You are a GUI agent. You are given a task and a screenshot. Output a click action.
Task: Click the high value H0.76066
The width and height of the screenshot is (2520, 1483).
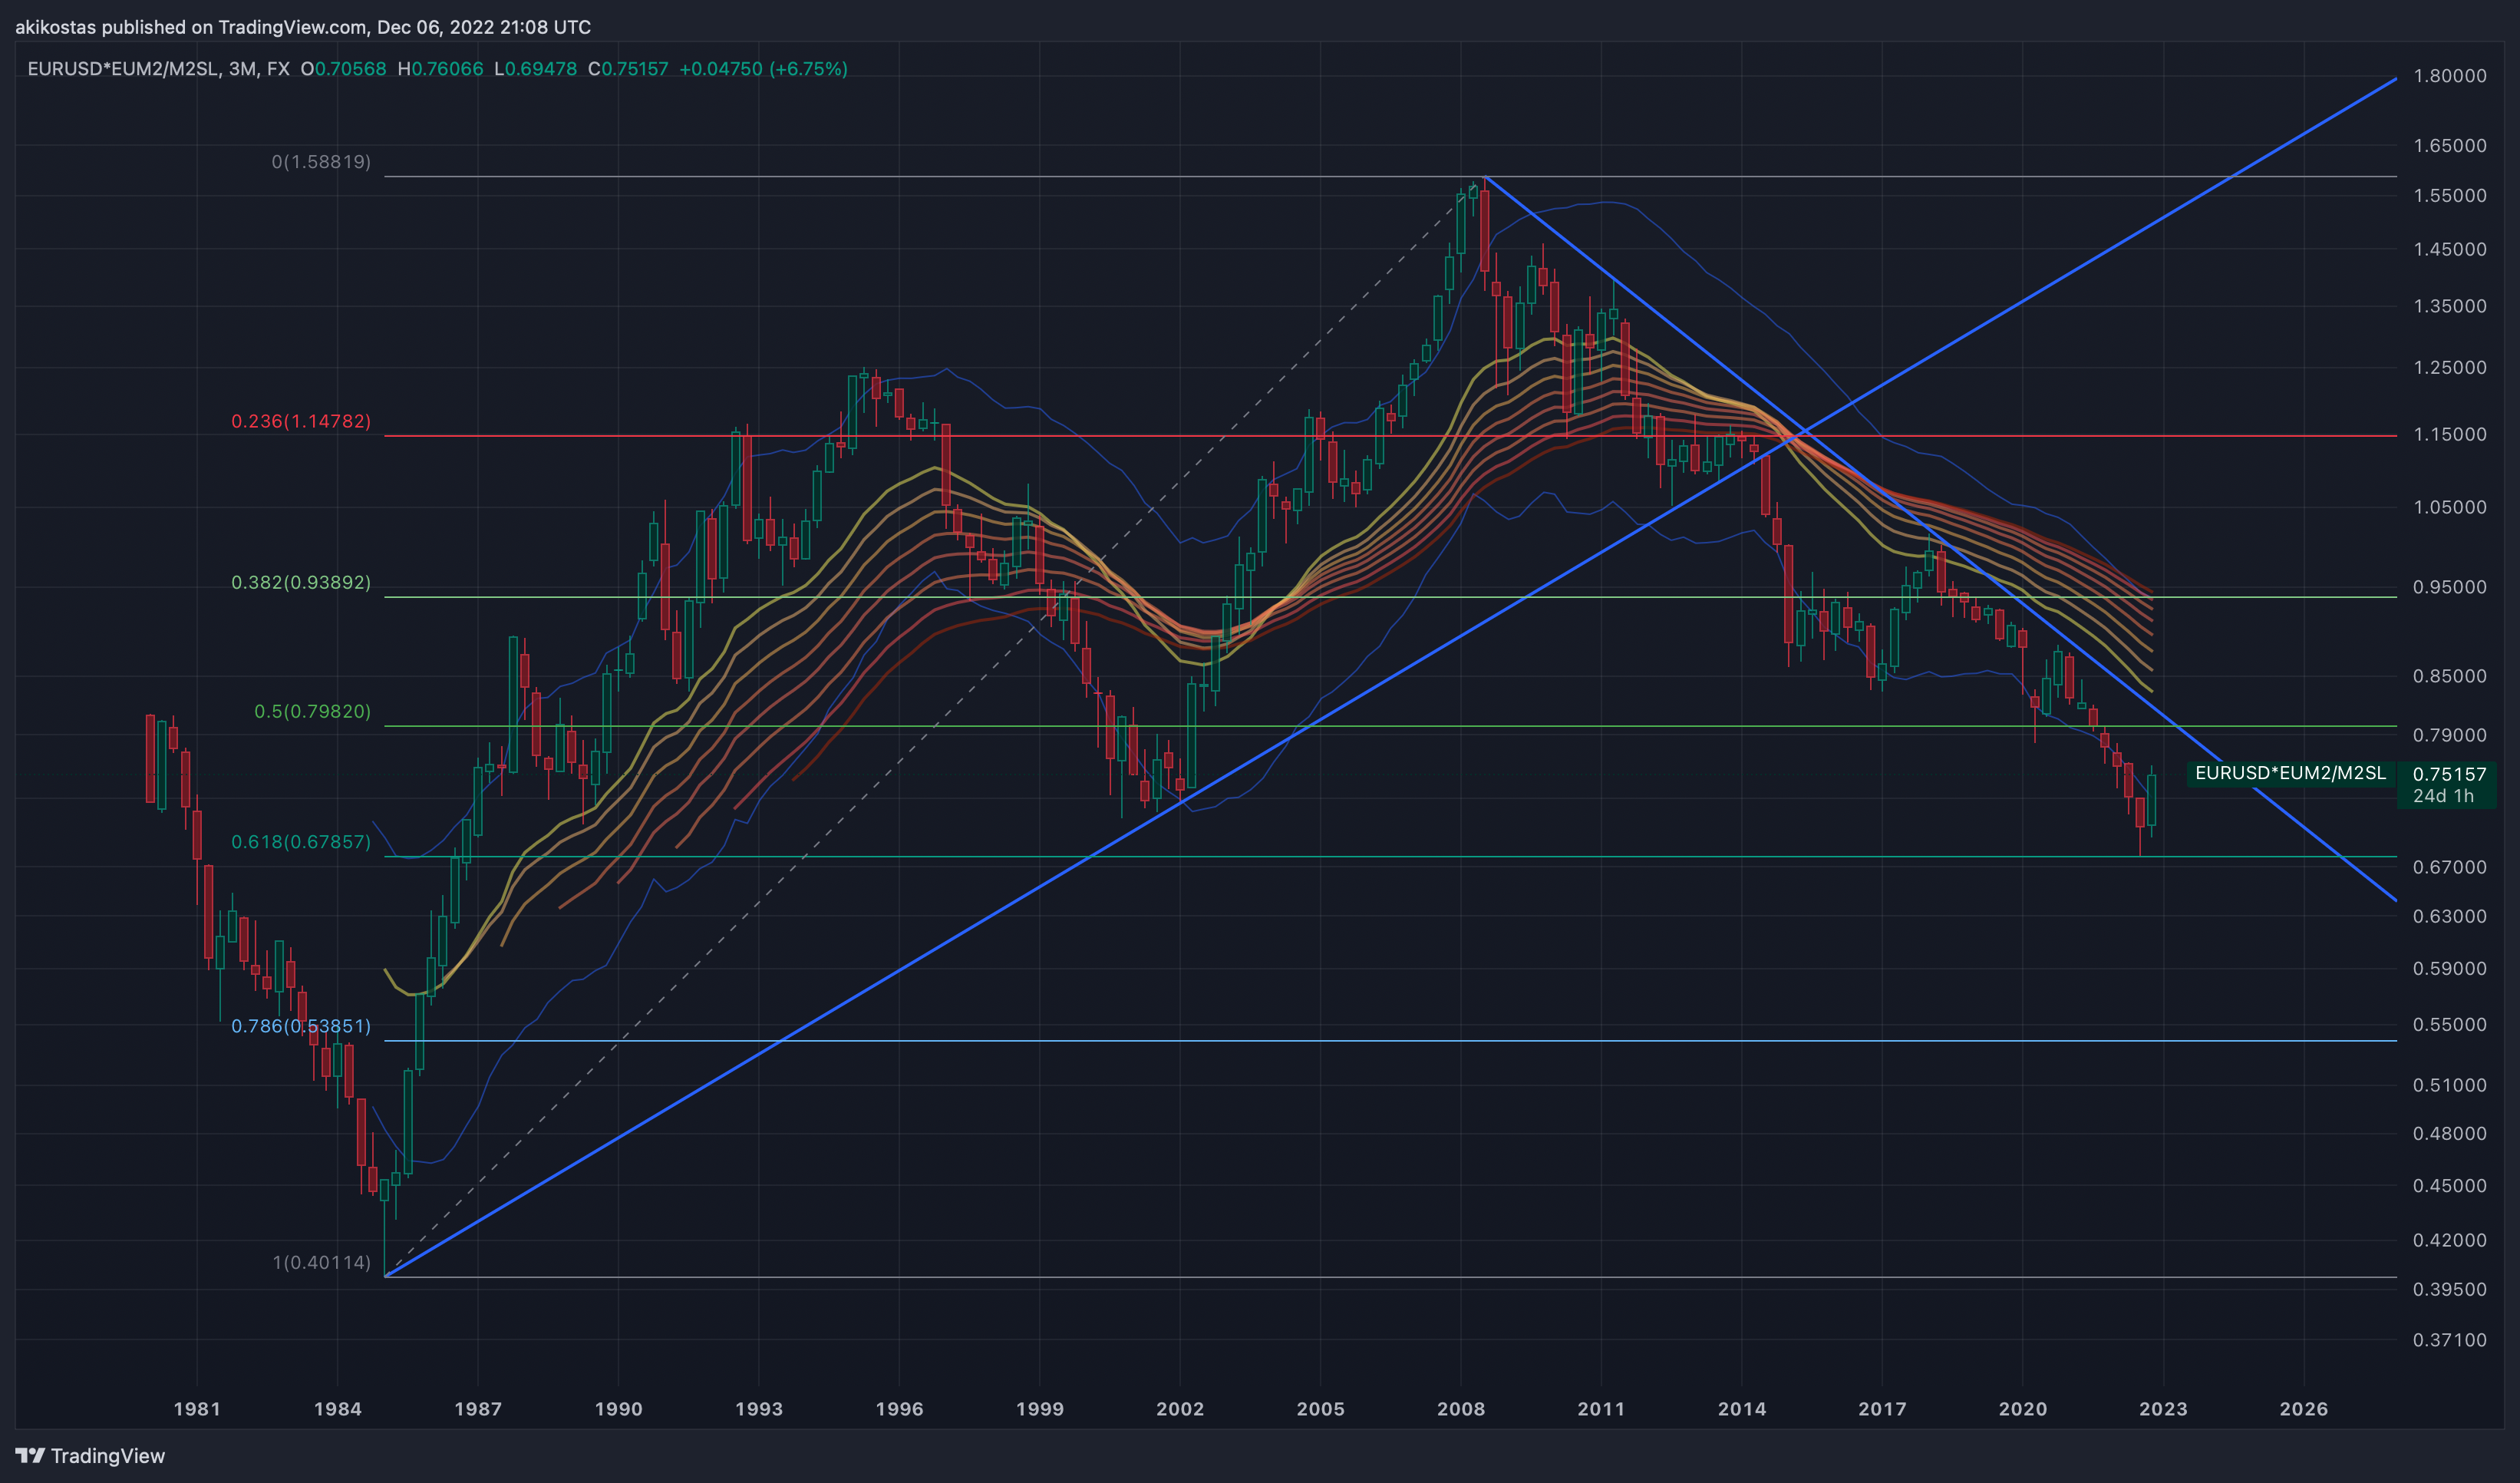pyautogui.click(x=440, y=69)
